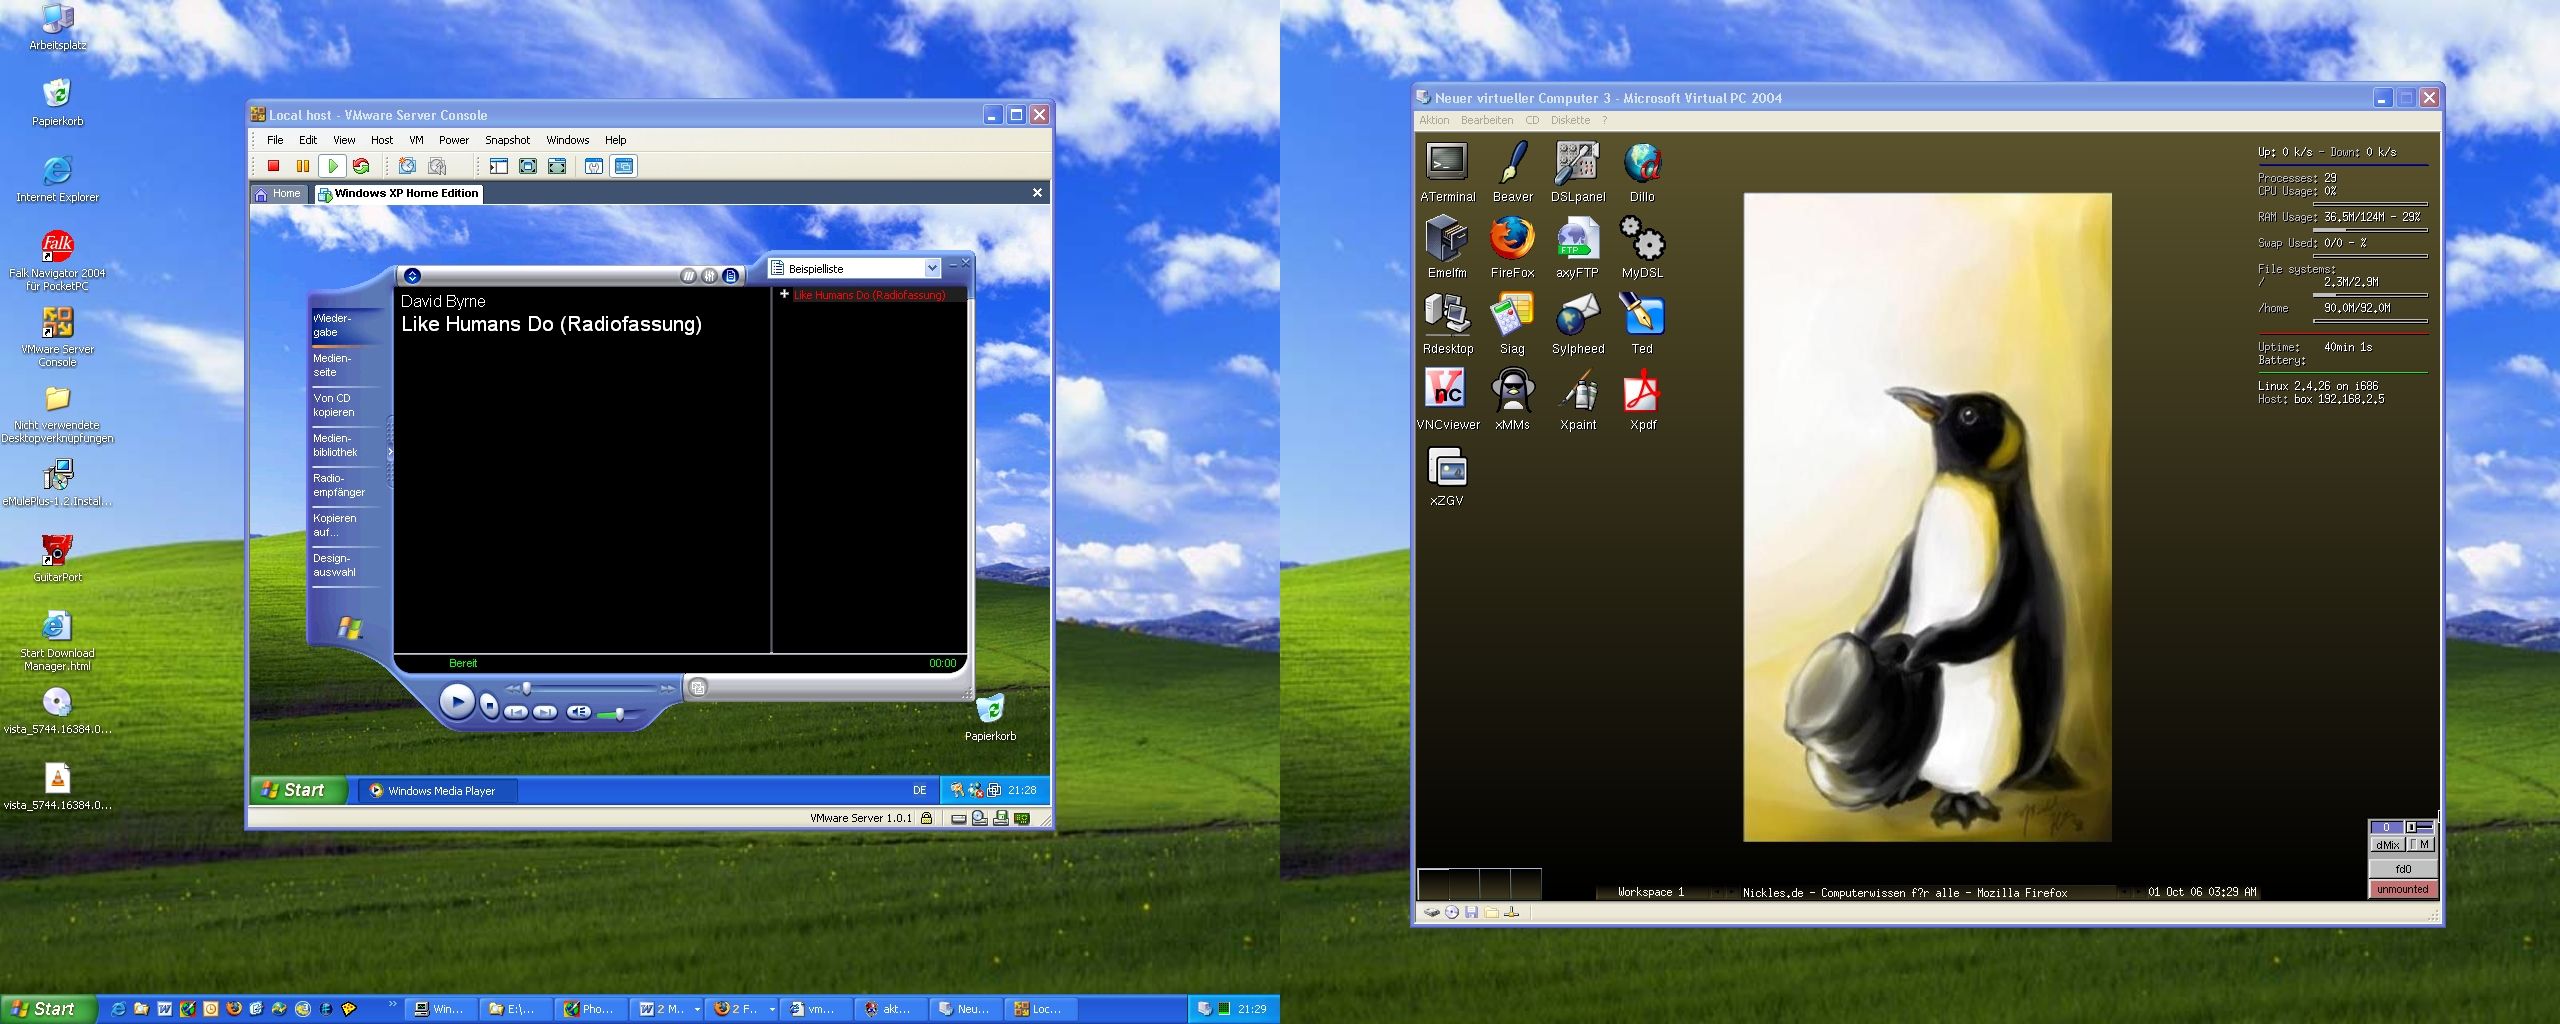Open the Rdesktop icon
2560x1024 pixels.
pyautogui.click(x=1447, y=325)
